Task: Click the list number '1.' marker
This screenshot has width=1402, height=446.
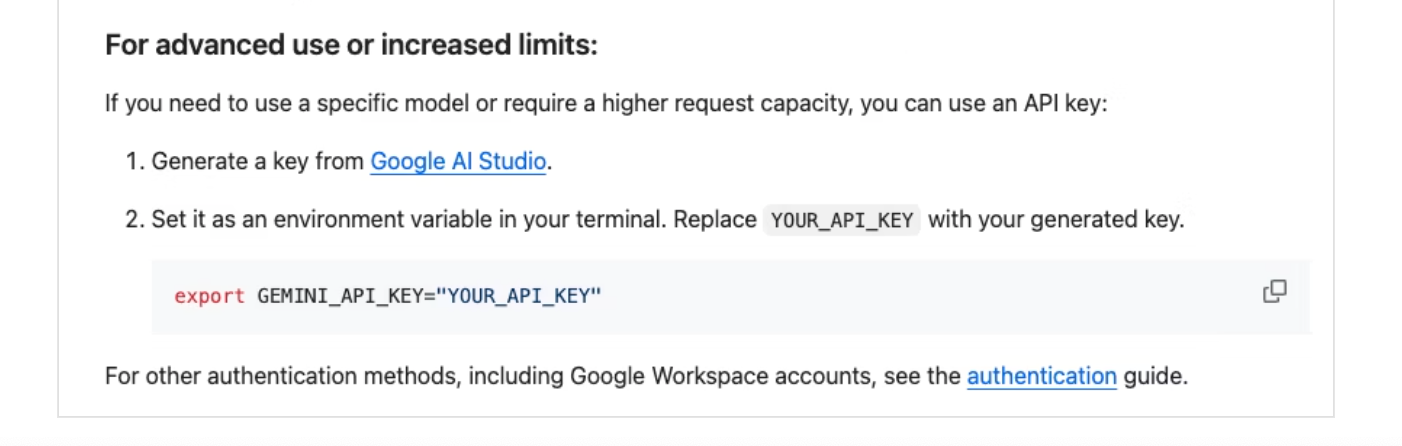Action: click(x=135, y=161)
